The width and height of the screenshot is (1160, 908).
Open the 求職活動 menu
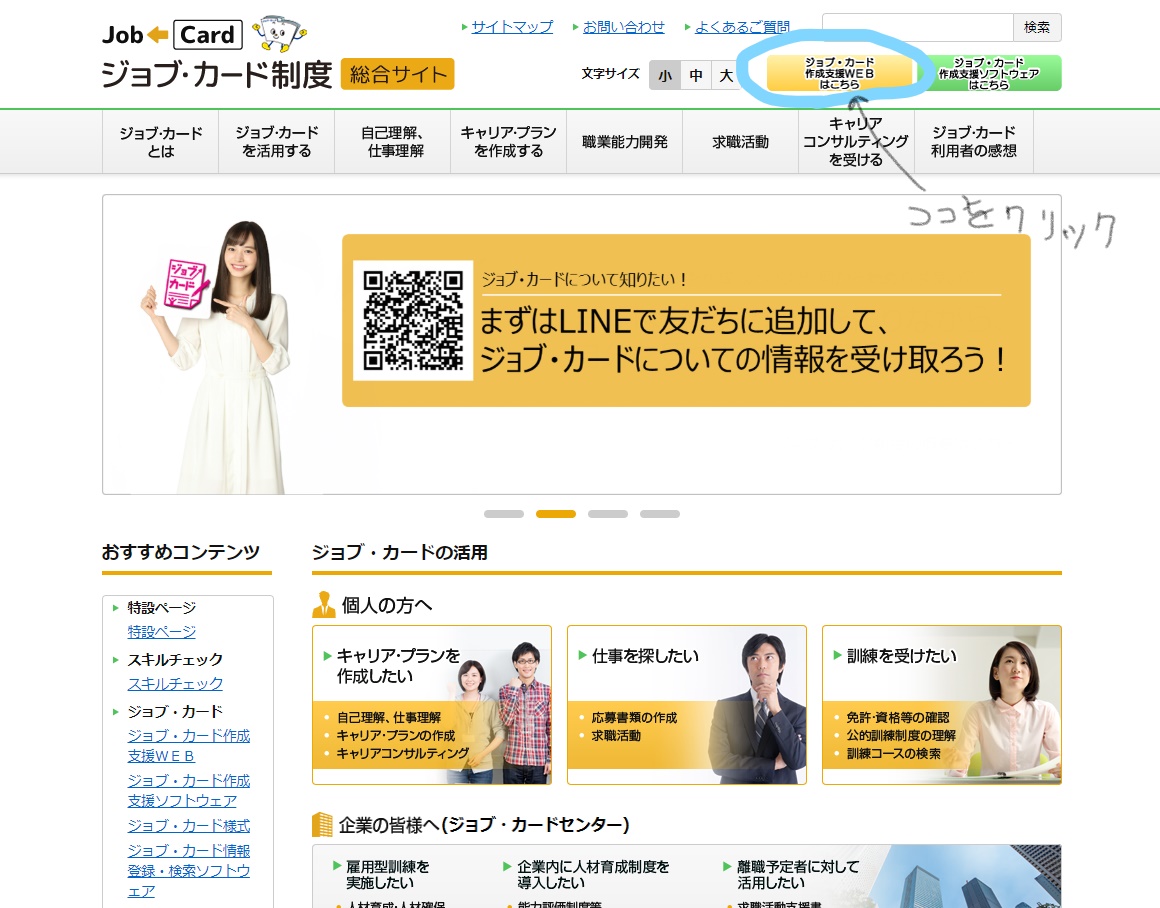coord(741,142)
